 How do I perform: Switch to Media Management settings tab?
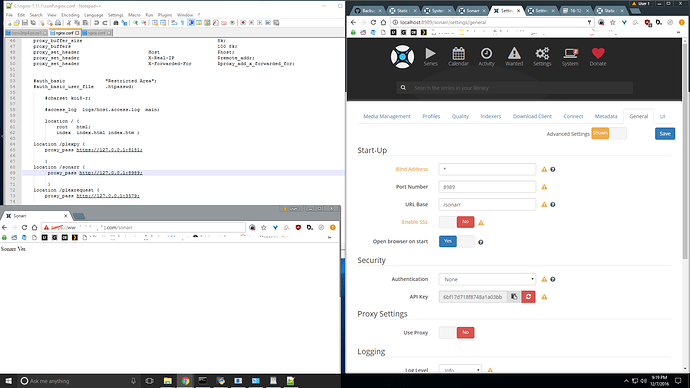(x=387, y=117)
